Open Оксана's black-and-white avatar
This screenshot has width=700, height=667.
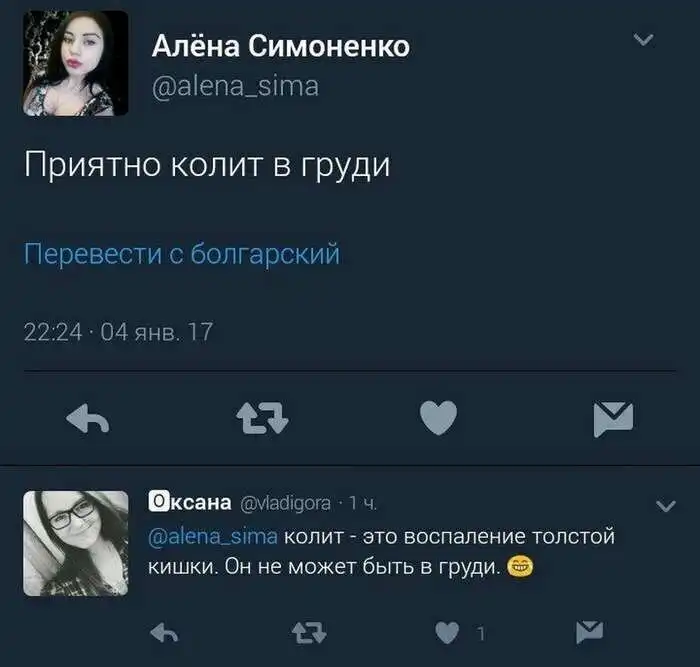click(75, 543)
